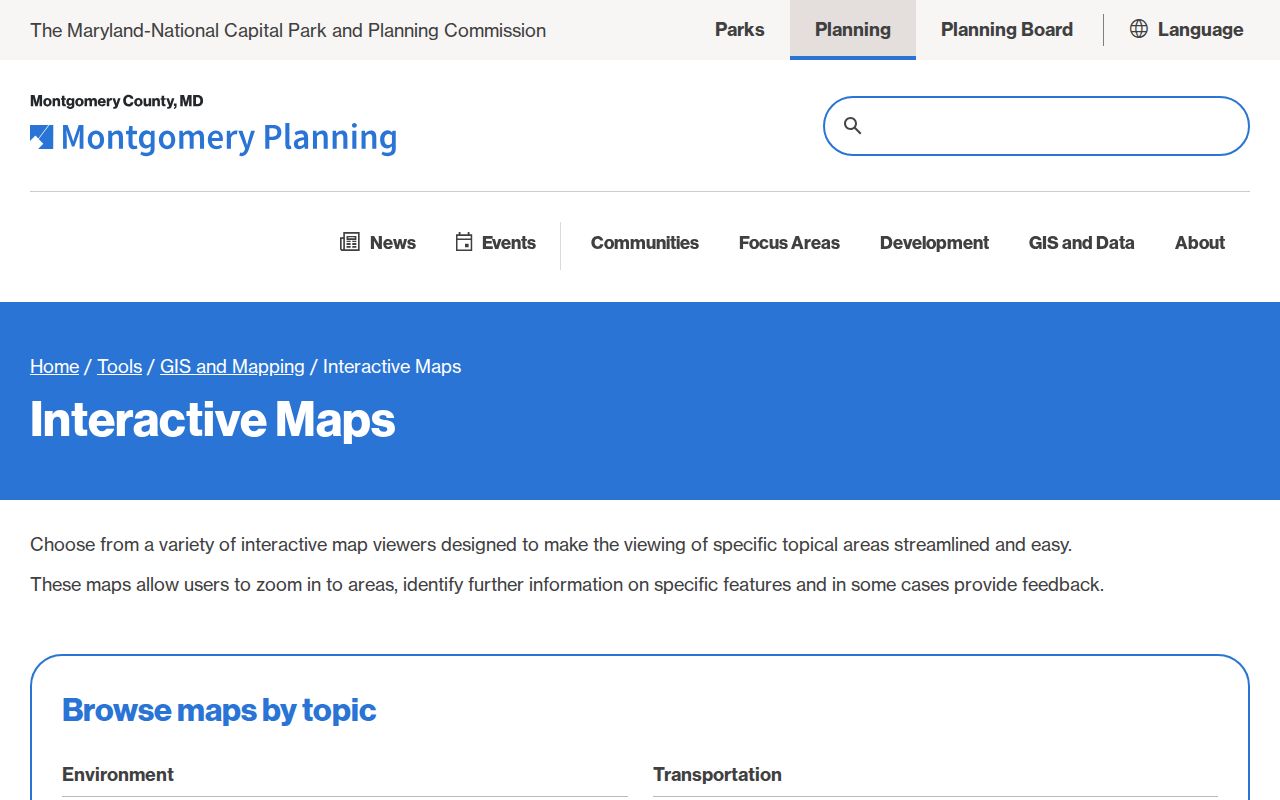This screenshot has width=1280, height=800.
Task: Go to the Events page
Action: coord(496,242)
